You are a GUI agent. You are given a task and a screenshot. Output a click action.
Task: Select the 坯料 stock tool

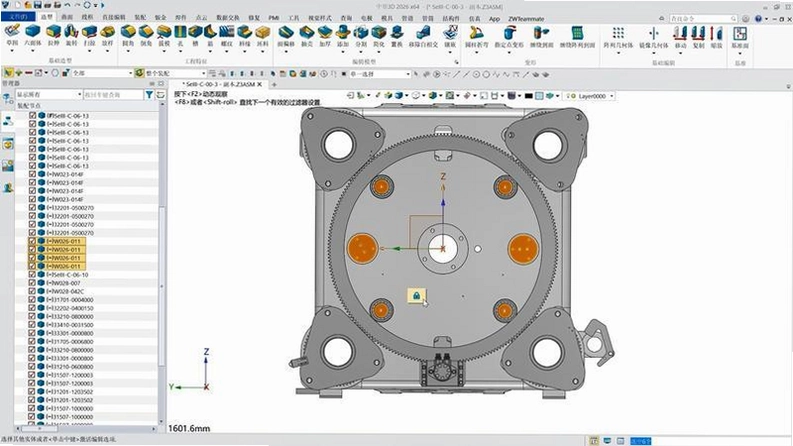tap(262, 35)
